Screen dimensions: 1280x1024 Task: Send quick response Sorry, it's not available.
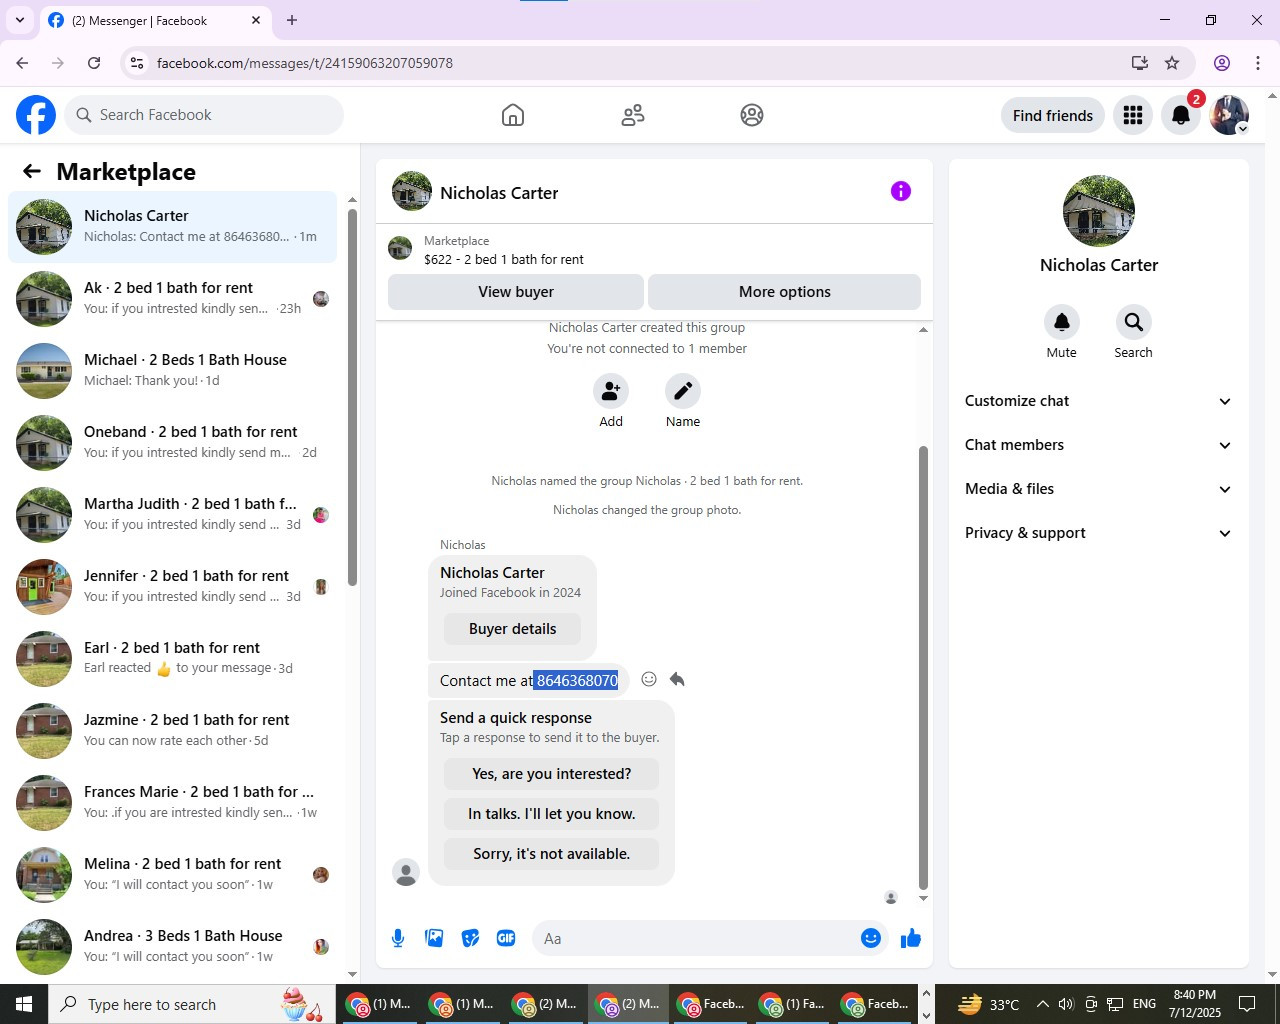[552, 854]
